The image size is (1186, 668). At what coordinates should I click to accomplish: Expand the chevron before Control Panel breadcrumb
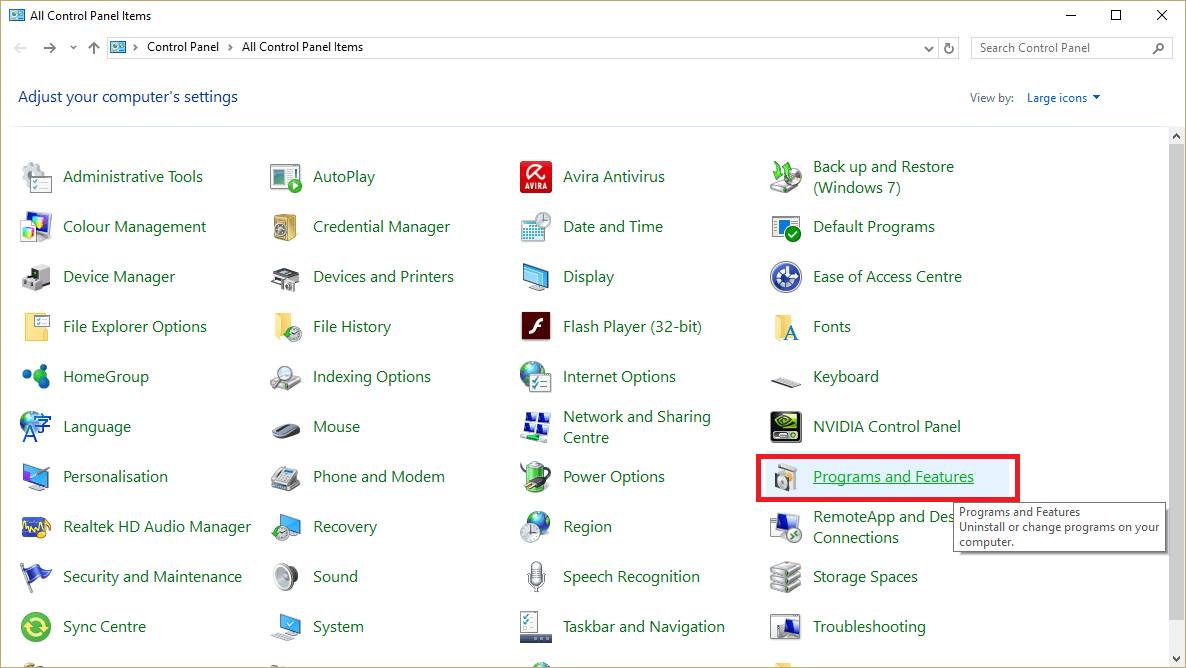pyautogui.click(x=135, y=48)
